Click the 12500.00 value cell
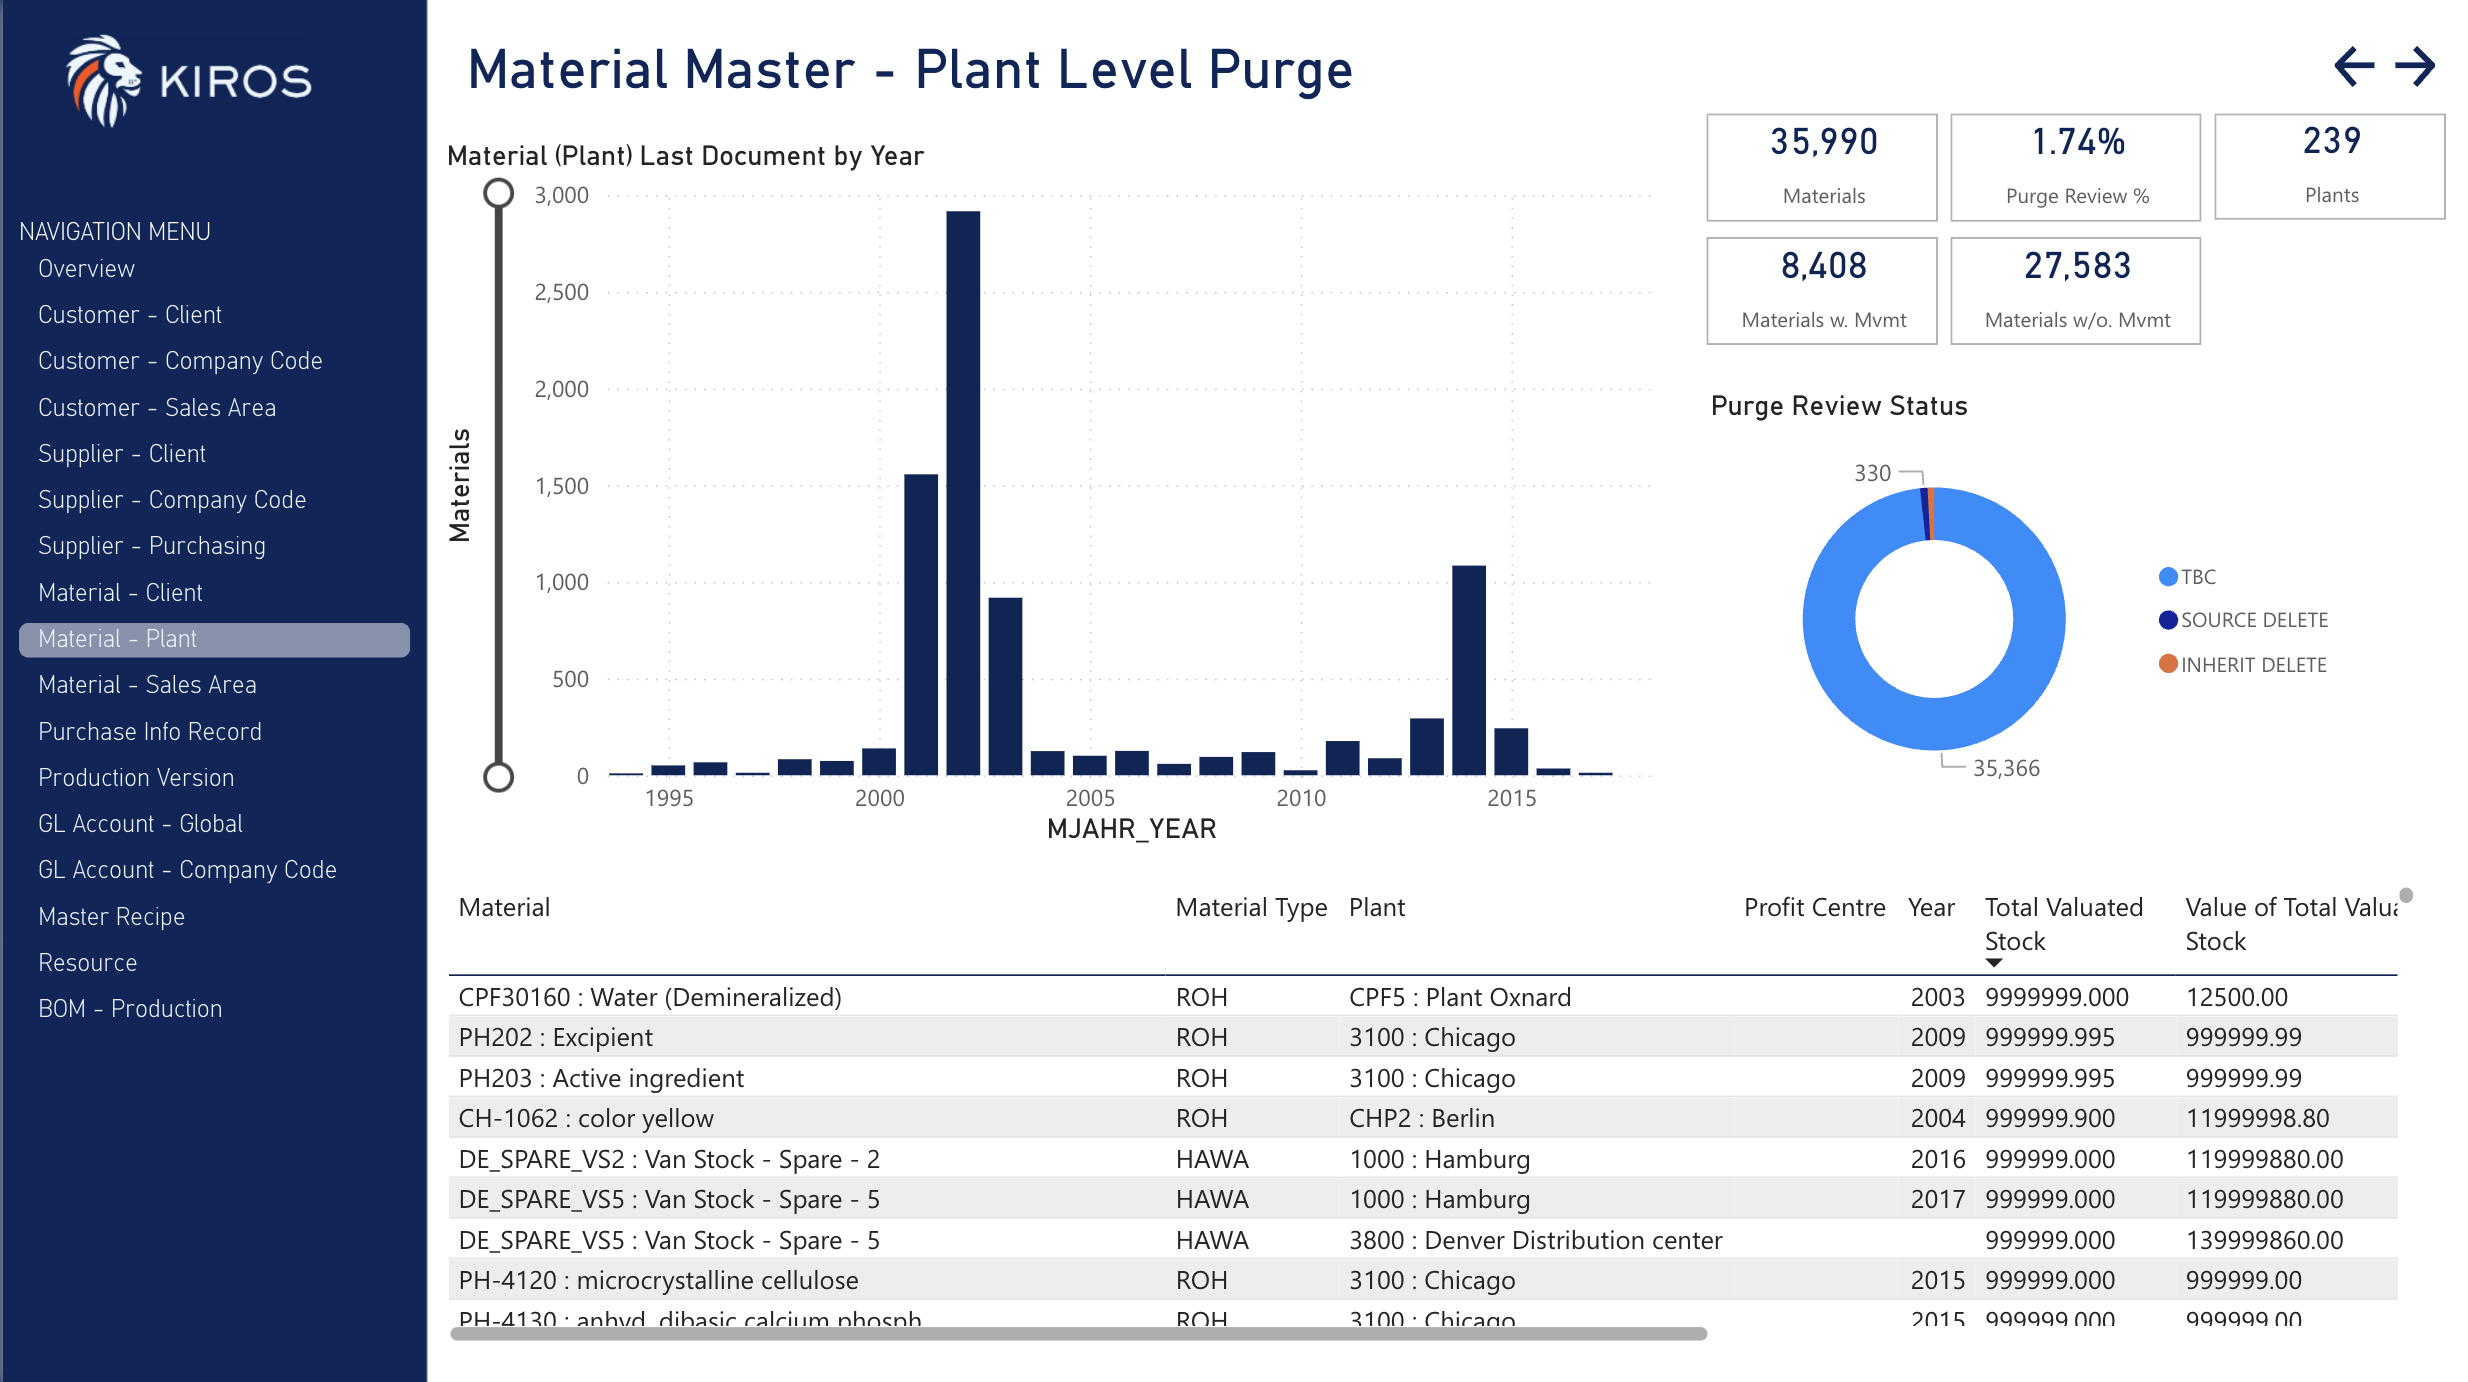The image size is (2468, 1382). 2236,998
